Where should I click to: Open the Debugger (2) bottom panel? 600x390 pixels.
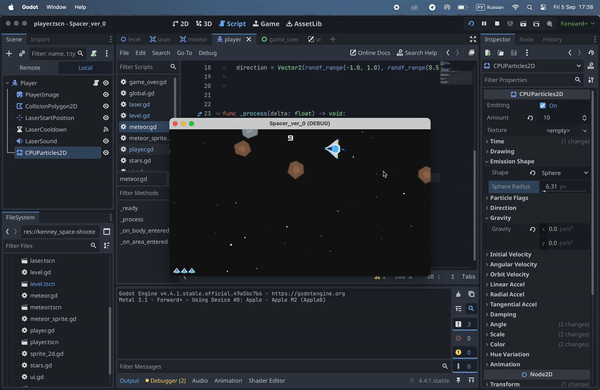(x=166, y=380)
